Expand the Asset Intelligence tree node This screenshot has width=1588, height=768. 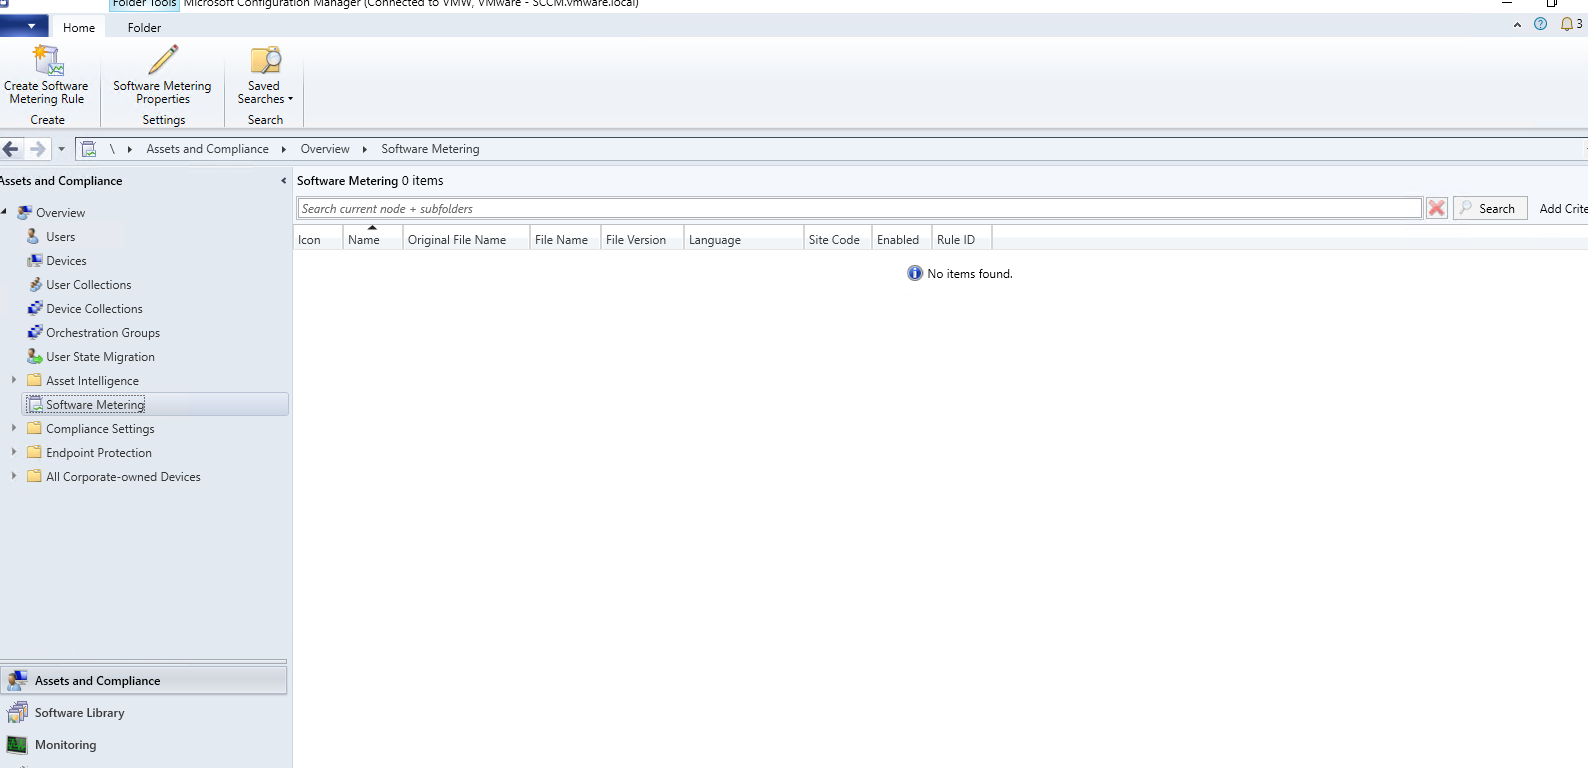[x=14, y=380]
